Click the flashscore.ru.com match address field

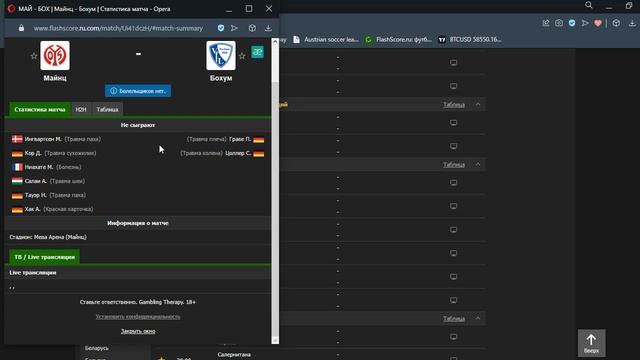click(x=118, y=28)
